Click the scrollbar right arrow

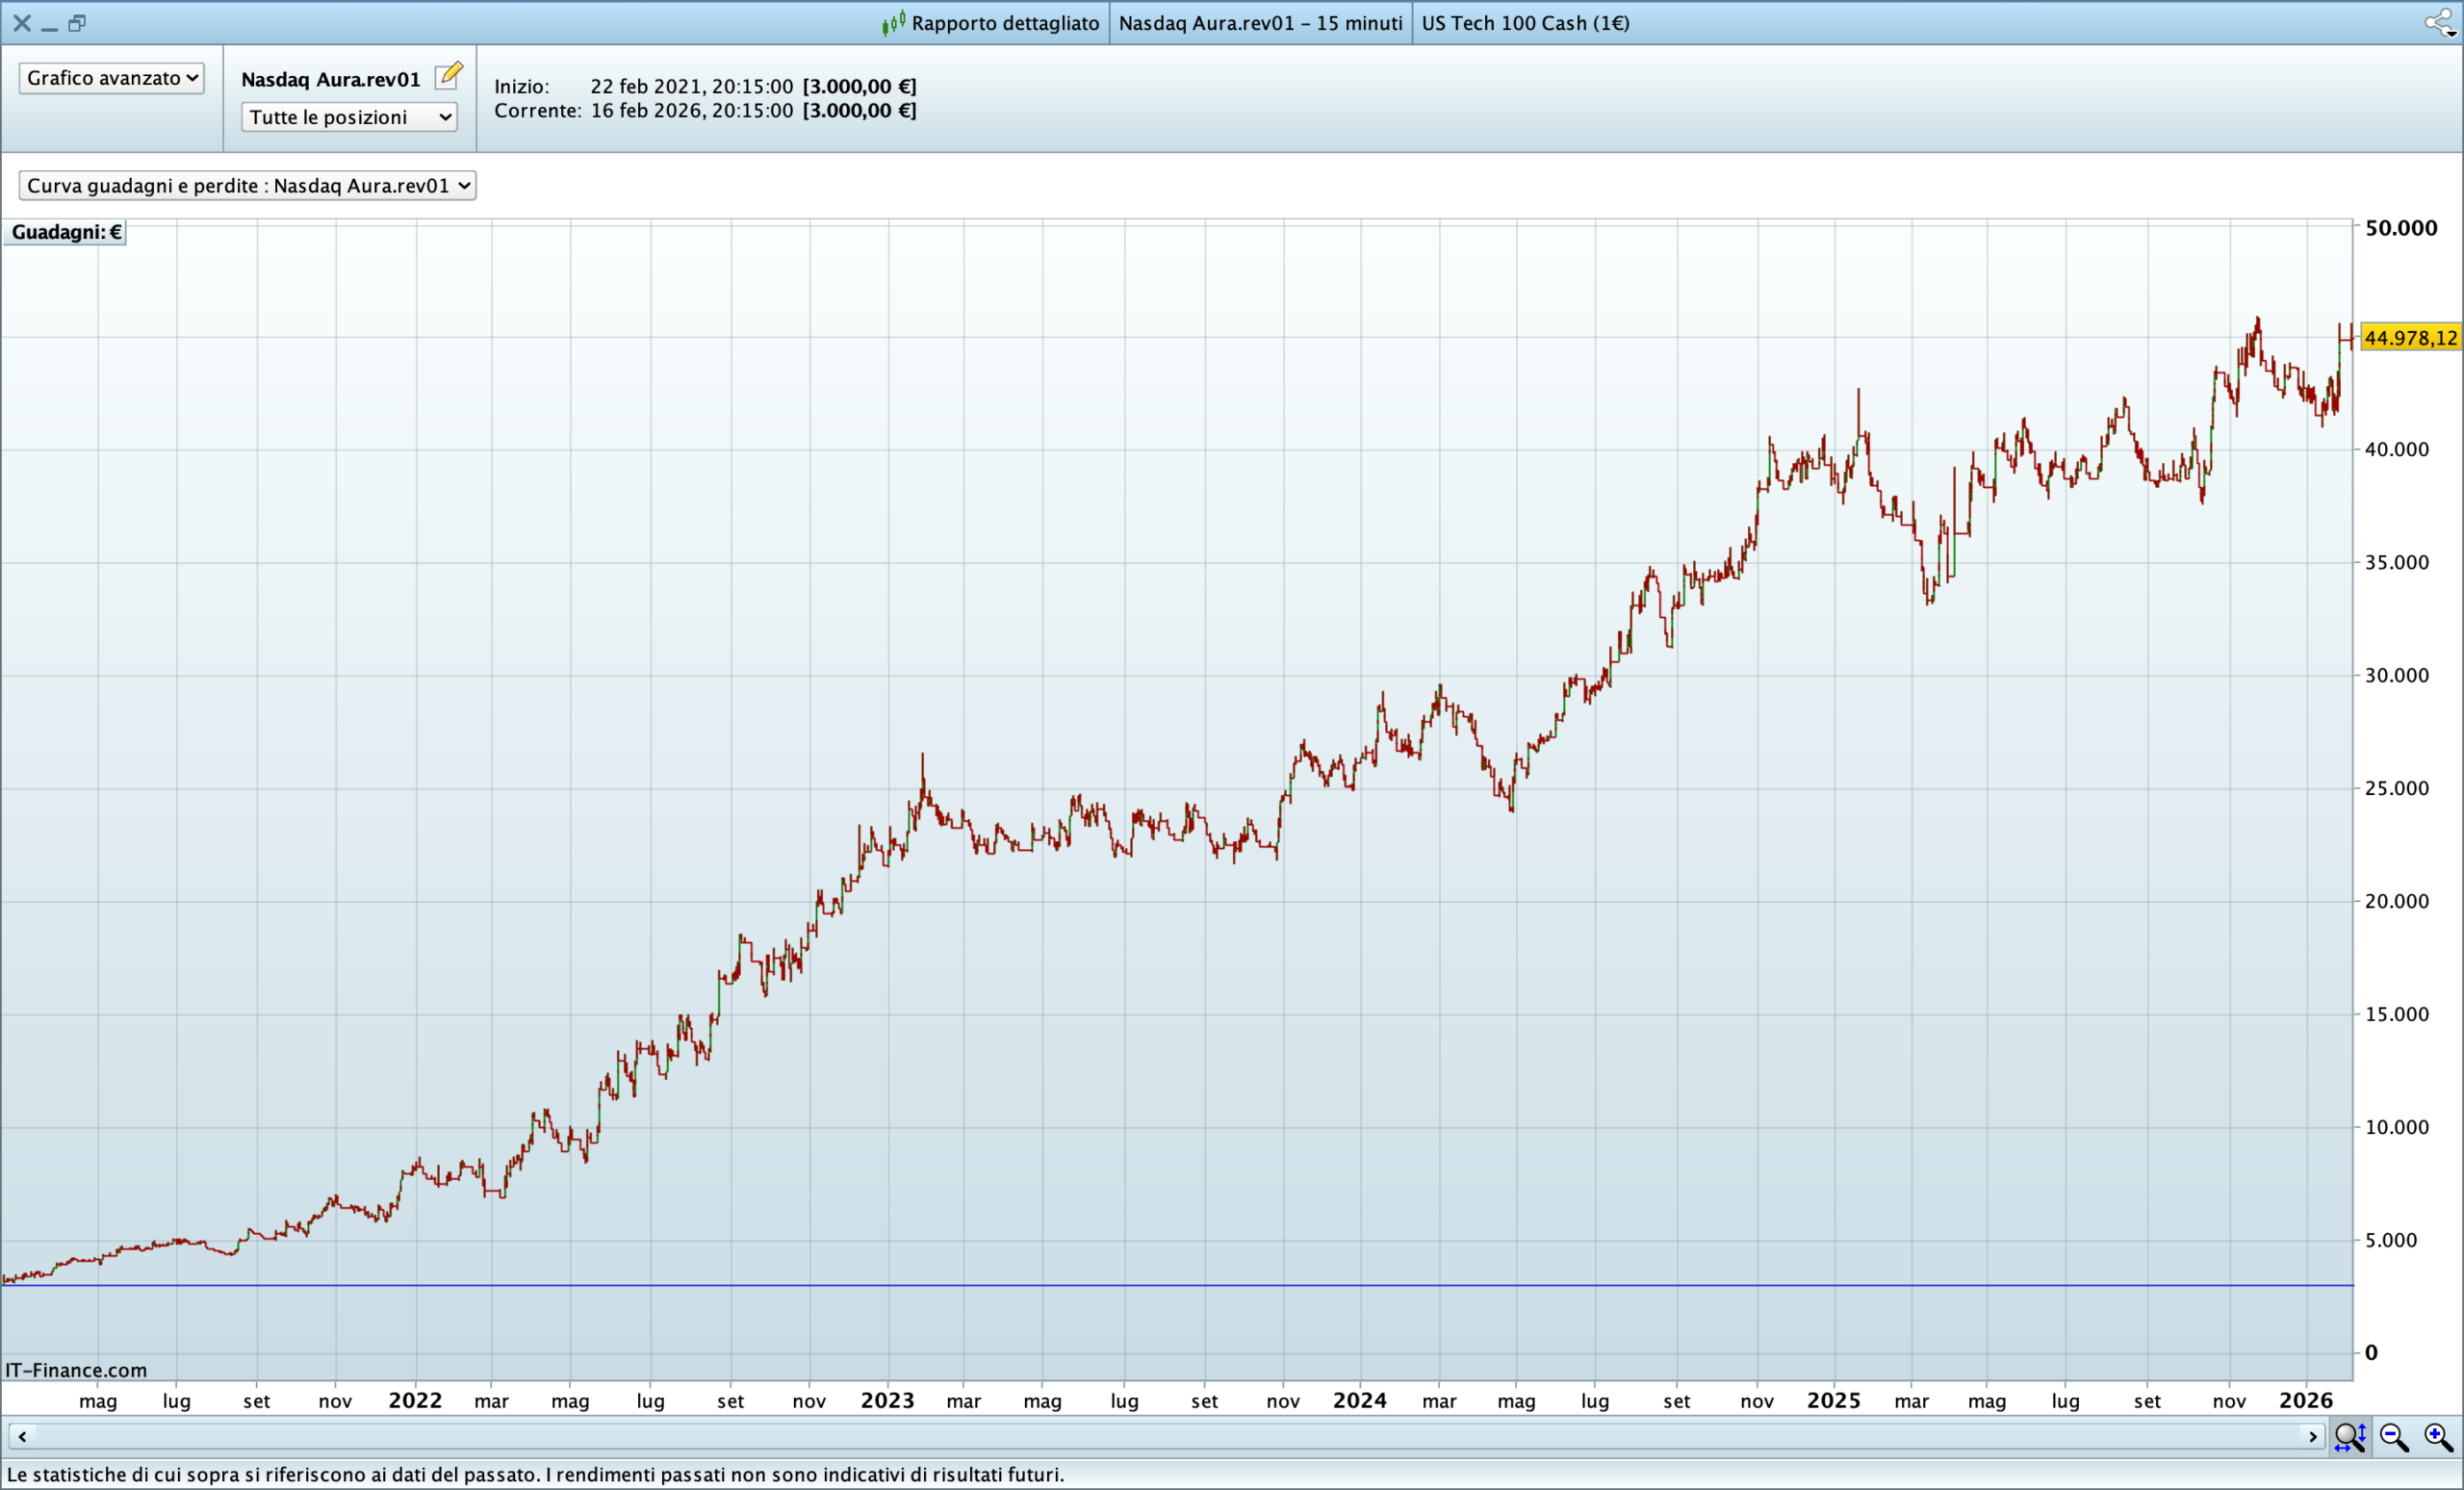(x=2312, y=1437)
